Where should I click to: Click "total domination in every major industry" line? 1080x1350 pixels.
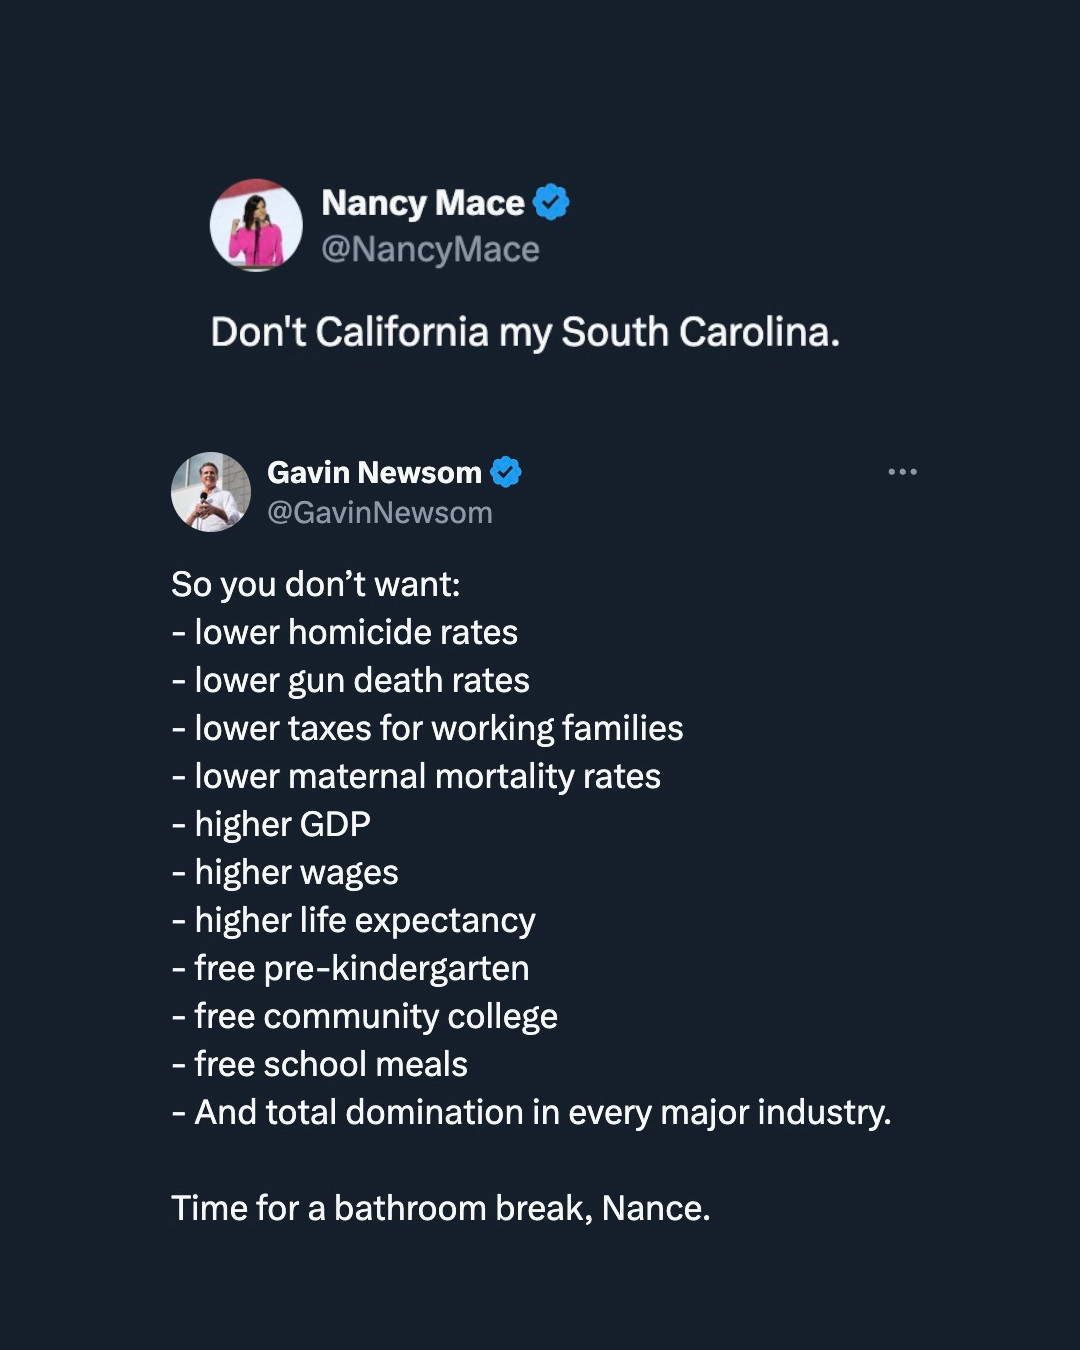click(542, 1112)
